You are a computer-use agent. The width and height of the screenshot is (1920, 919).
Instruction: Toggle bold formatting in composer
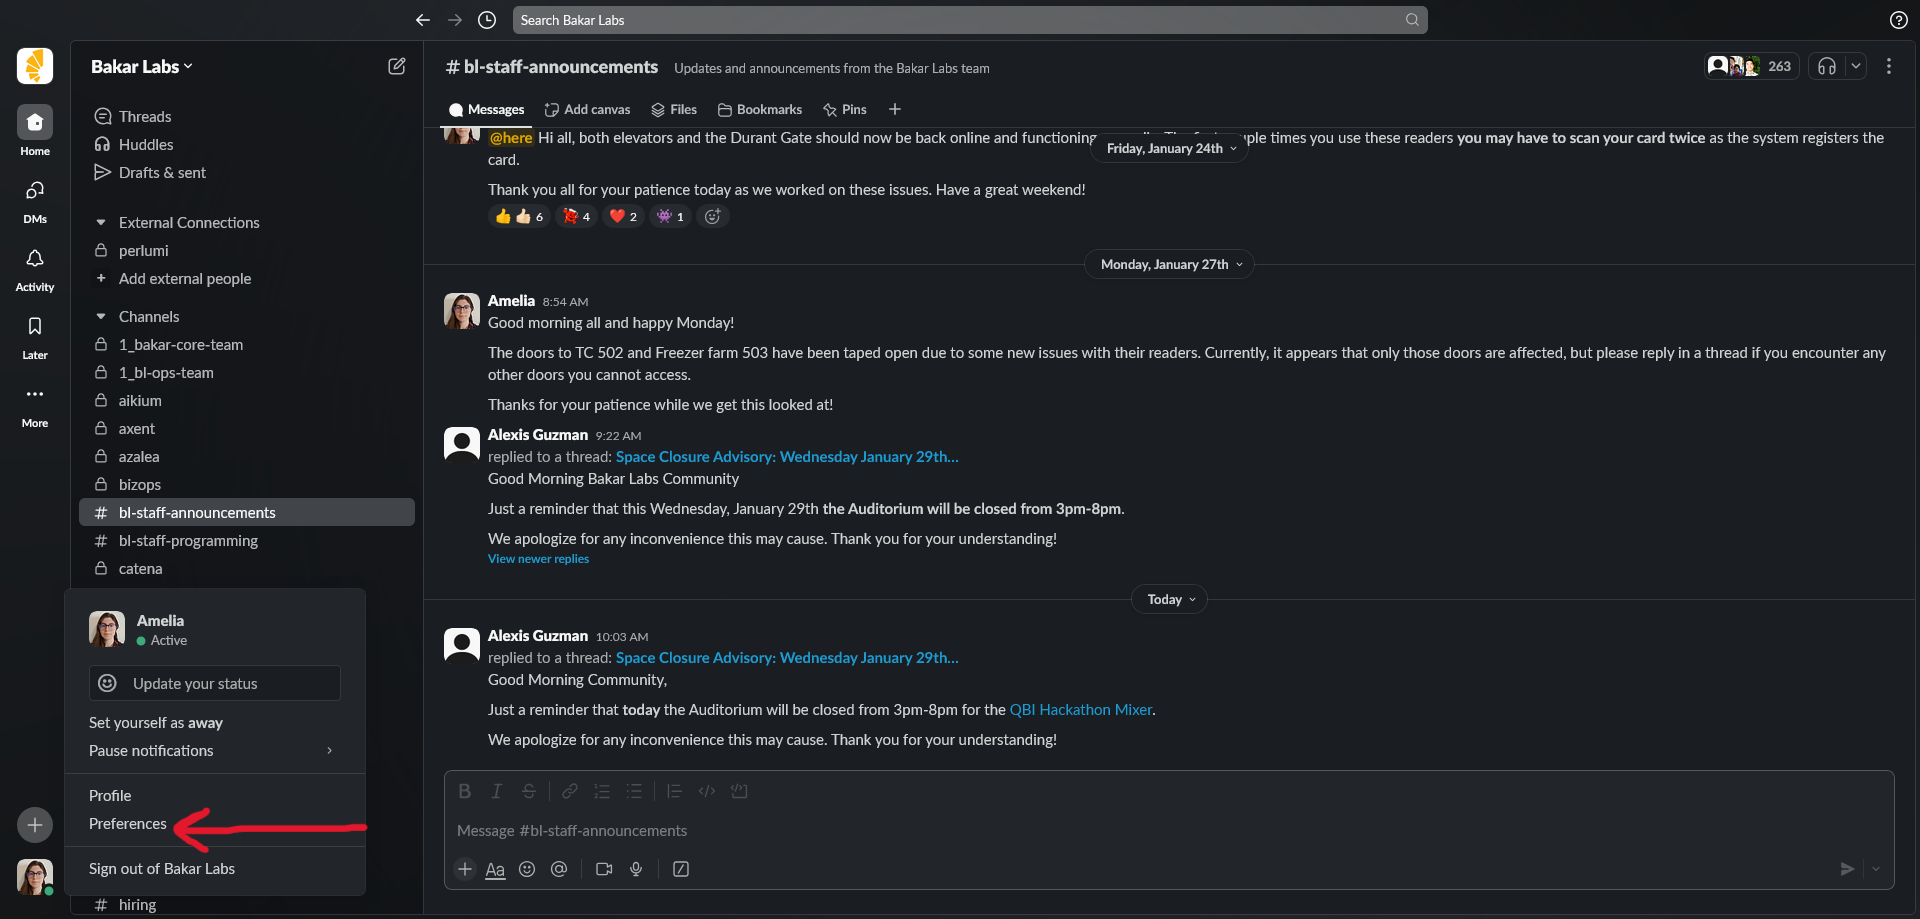click(465, 791)
